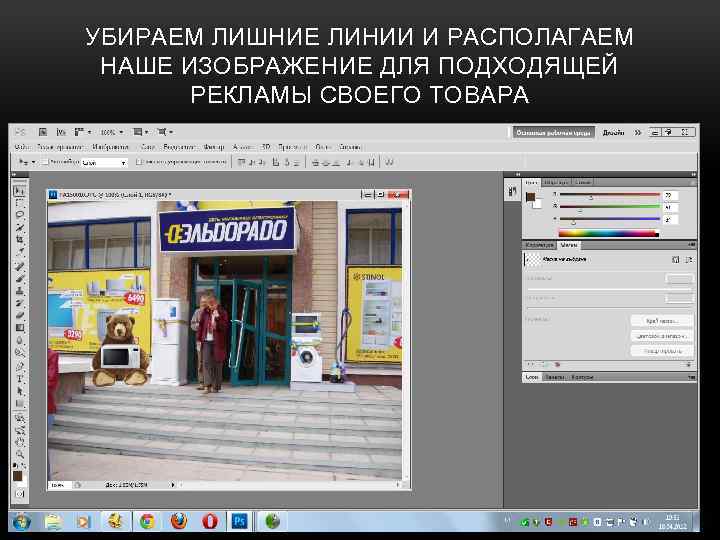Select the Shape tool

point(19,404)
